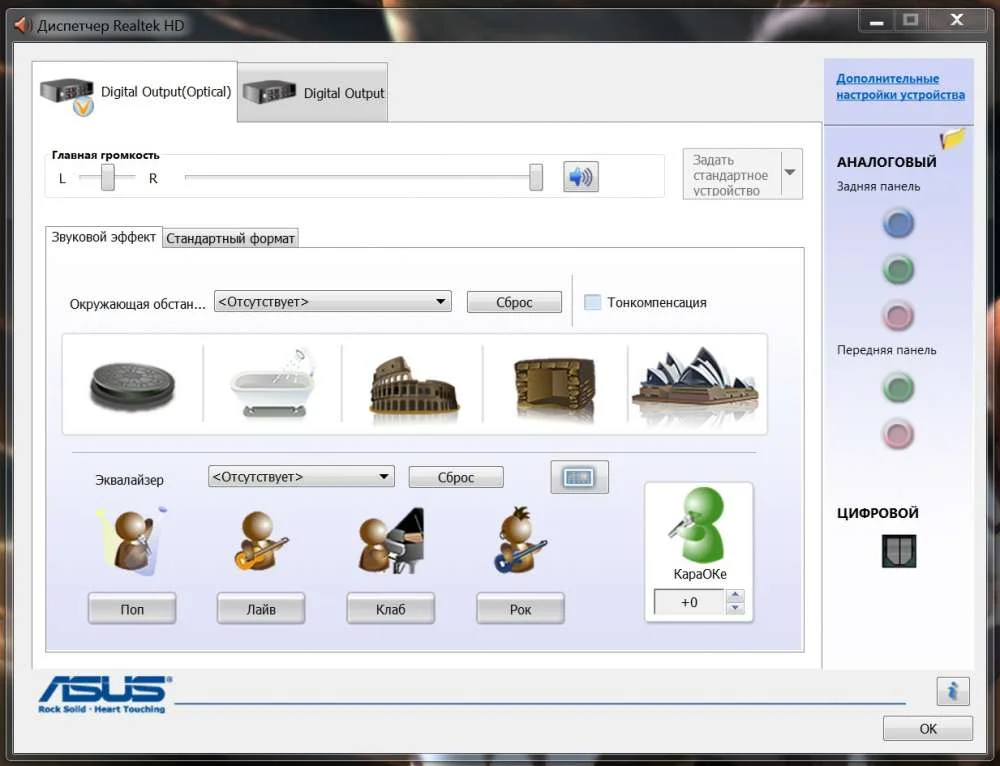The image size is (1000, 766).
Task: Select the sewer manhole environment effect
Action: click(132, 385)
